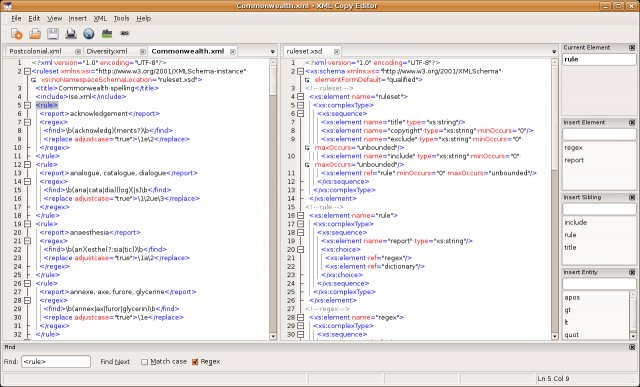
Task: Collapse the rule fold on line 26 of Commonwealth.xml
Action: [x=27, y=283]
